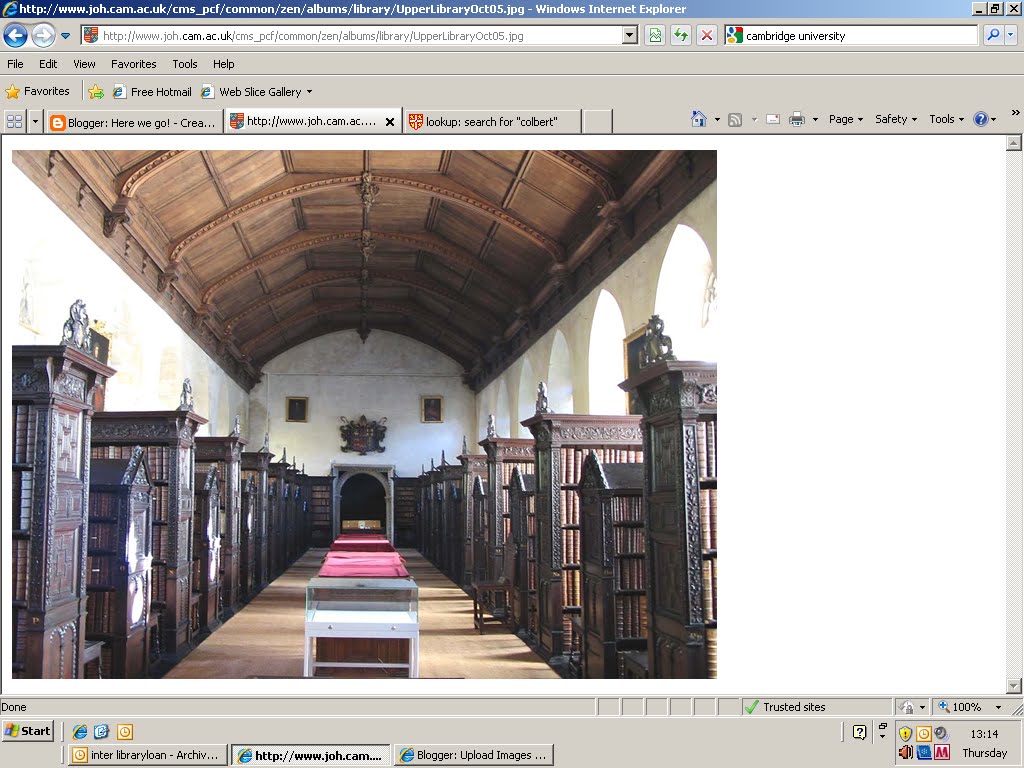The height and width of the screenshot is (768, 1024).
Task: Open the Free Hotmail favorites link
Action: (x=153, y=92)
